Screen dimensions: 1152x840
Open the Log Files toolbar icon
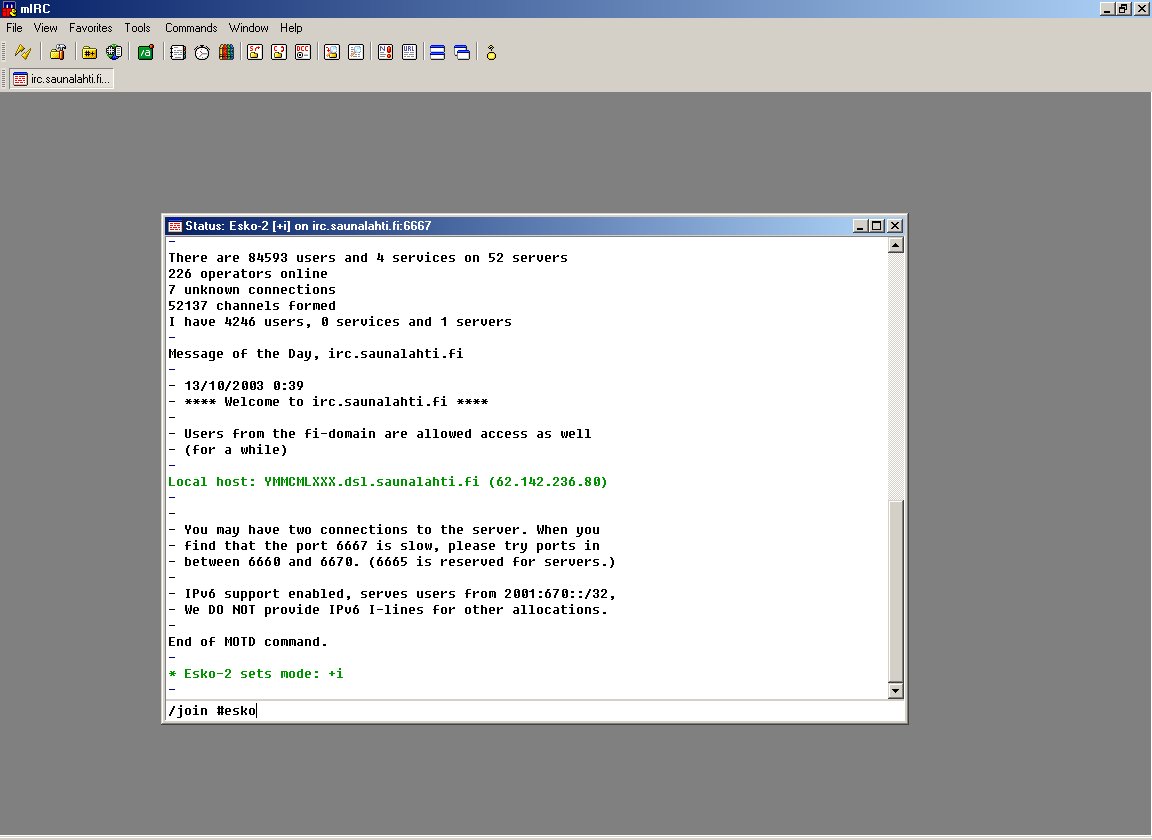click(x=356, y=52)
